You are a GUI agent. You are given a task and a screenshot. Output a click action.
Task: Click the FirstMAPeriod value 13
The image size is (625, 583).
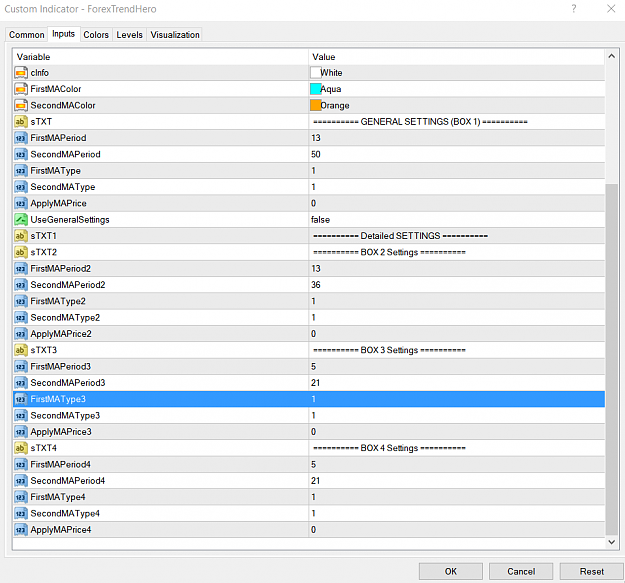(x=316, y=138)
